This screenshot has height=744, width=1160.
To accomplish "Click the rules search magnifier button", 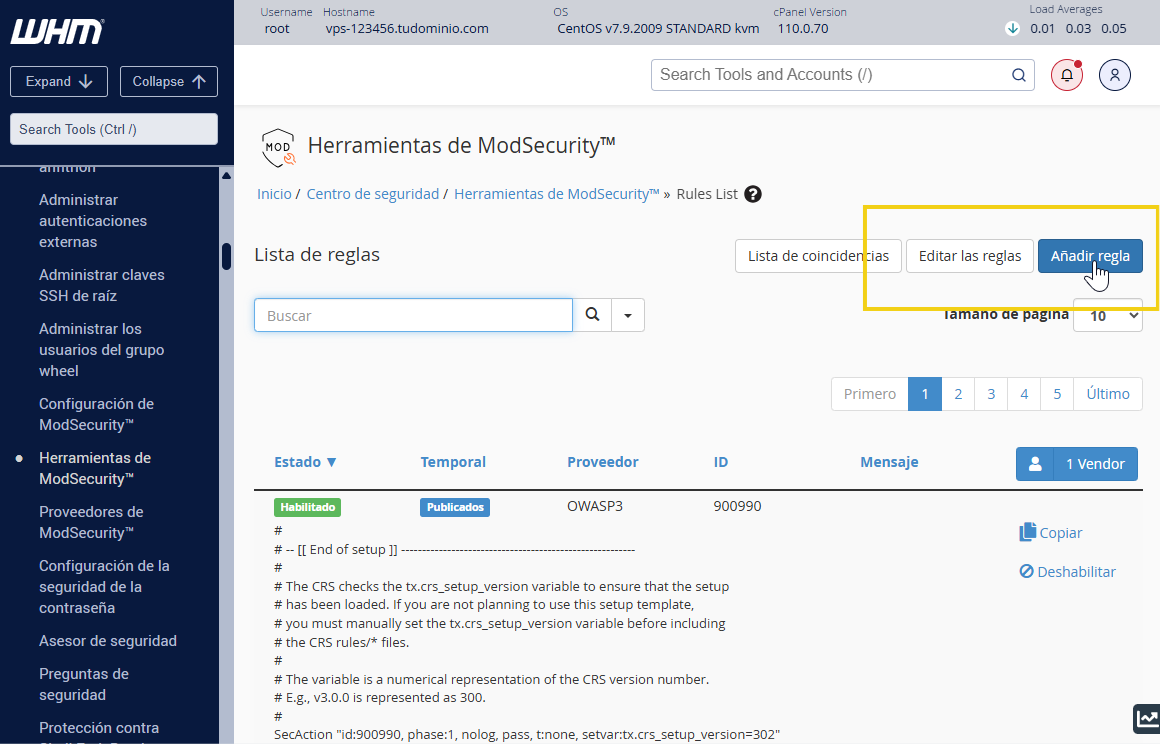I will (x=593, y=315).
